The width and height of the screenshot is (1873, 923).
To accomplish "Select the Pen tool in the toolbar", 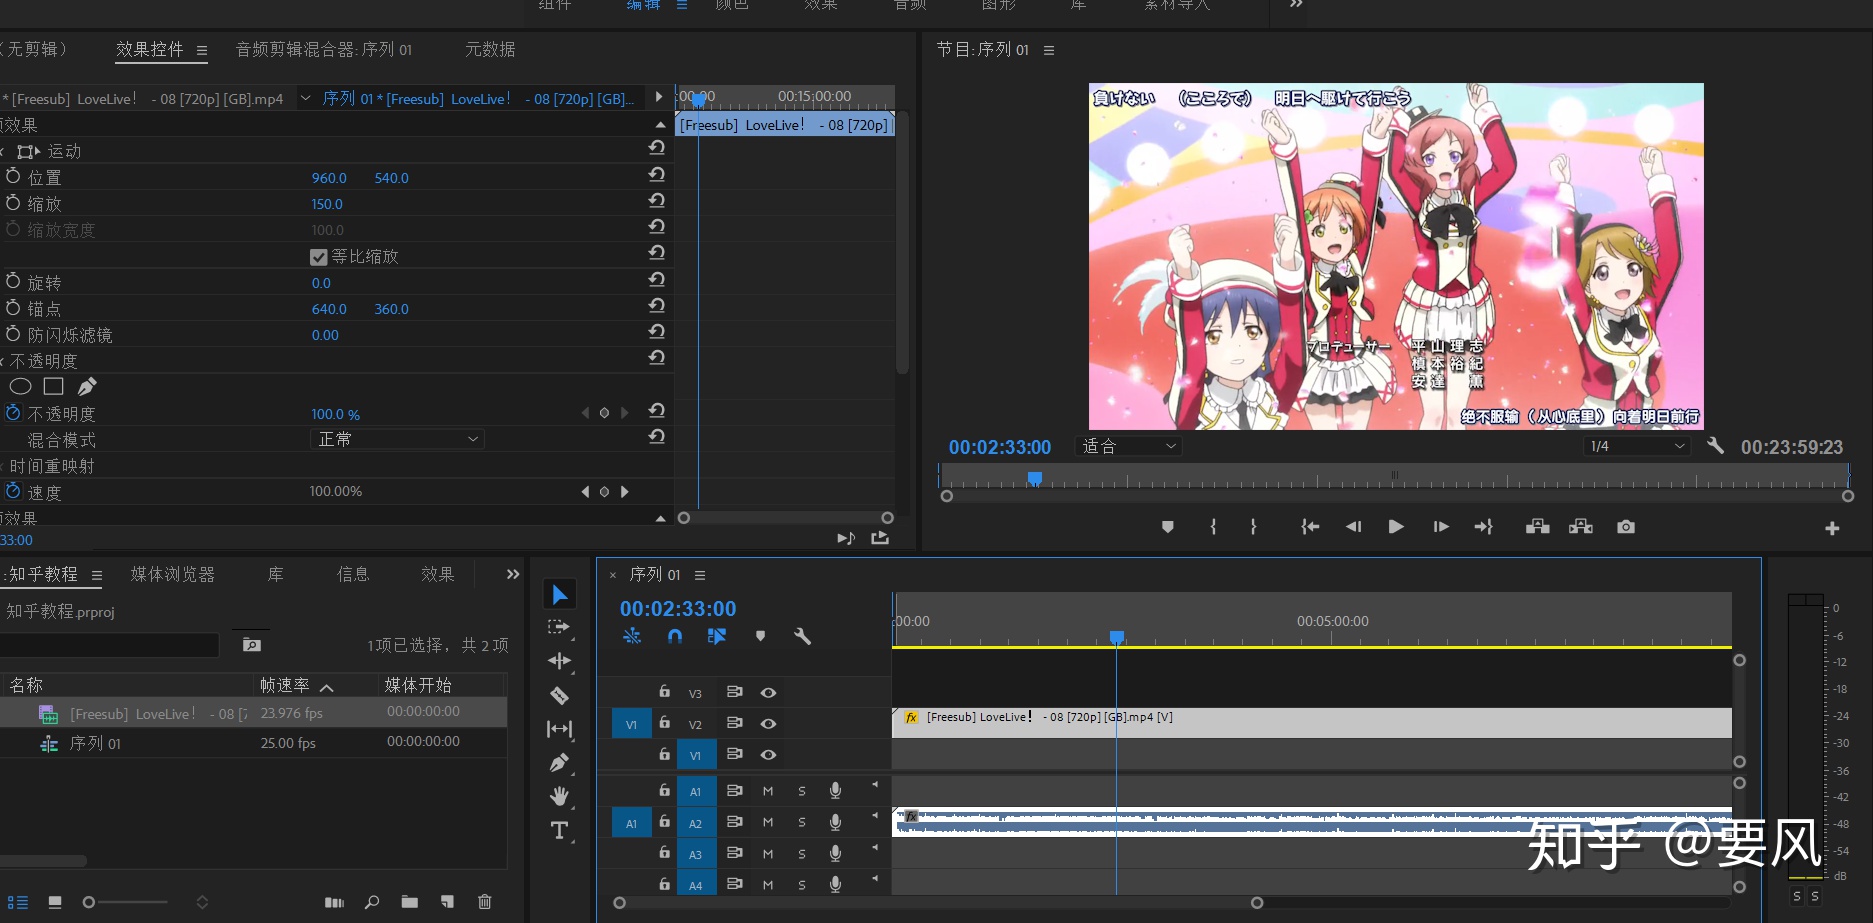I will pyautogui.click(x=559, y=763).
